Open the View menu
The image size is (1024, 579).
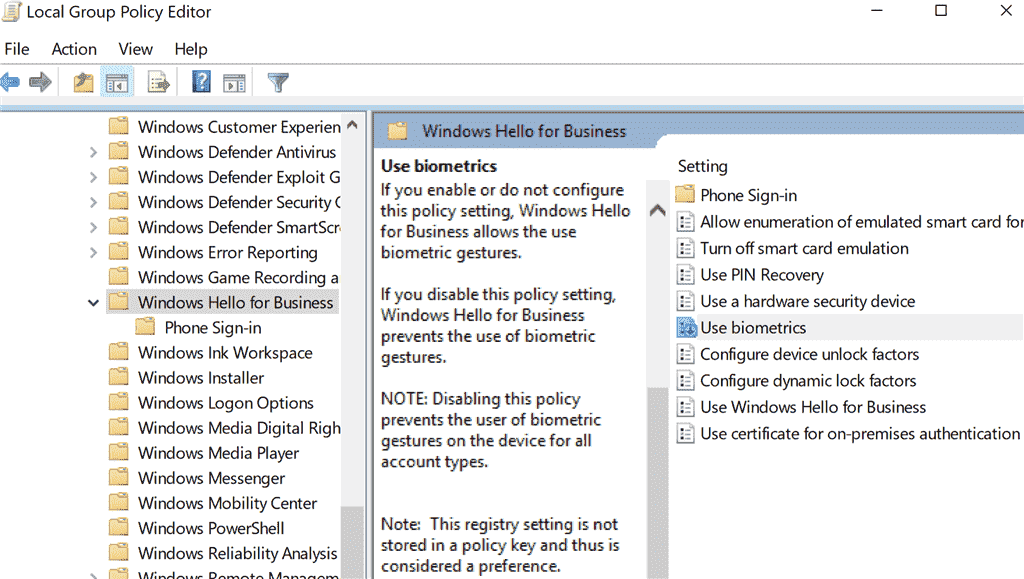(135, 49)
